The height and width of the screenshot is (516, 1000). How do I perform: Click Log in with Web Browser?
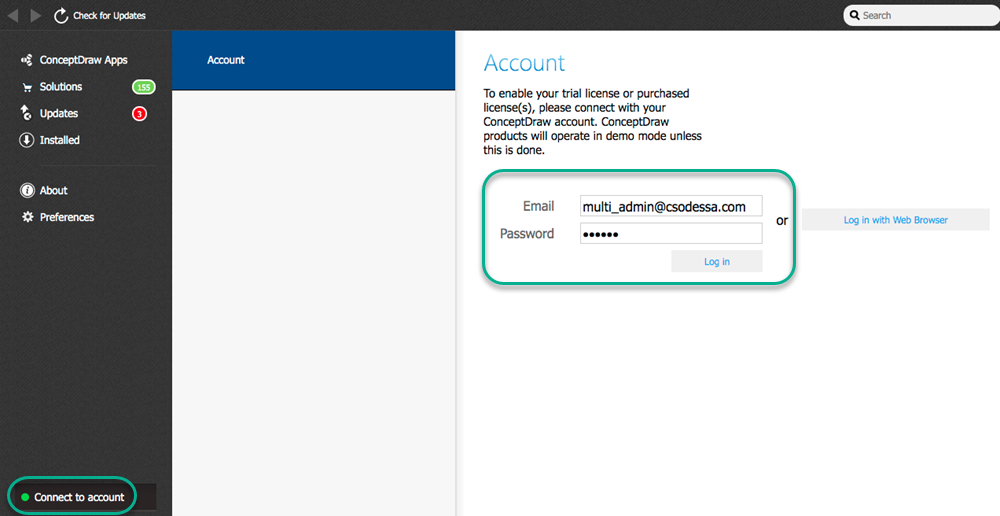pyautogui.click(x=895, y=220)
